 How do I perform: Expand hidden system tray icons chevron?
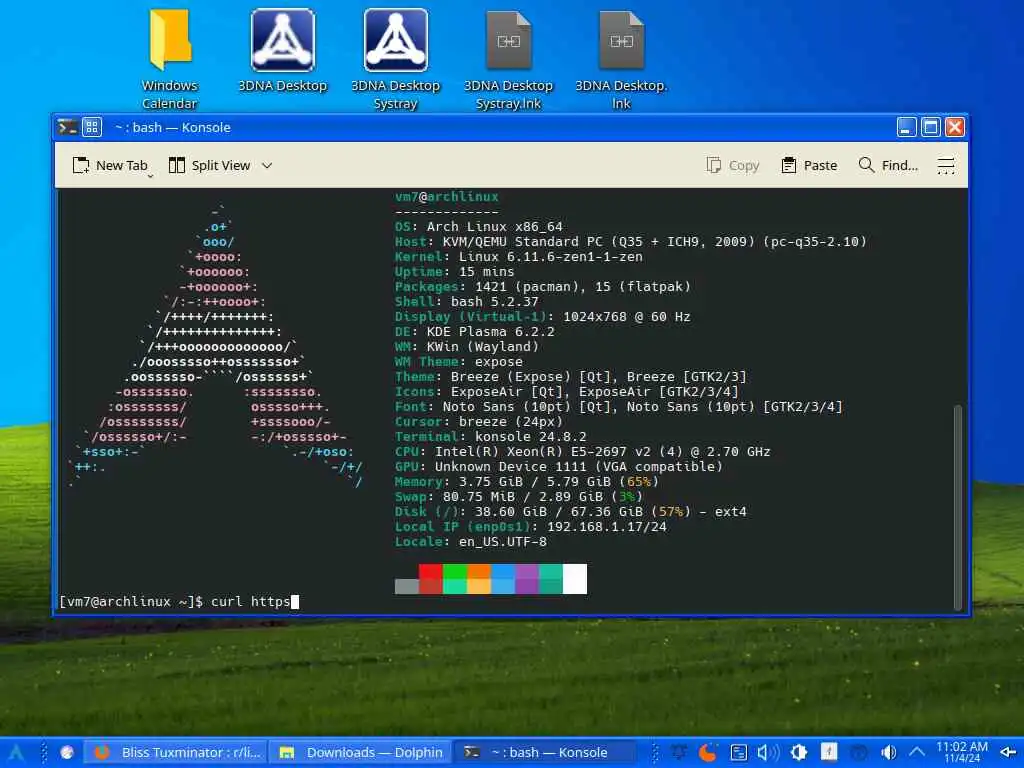click(x=917, y=752)
